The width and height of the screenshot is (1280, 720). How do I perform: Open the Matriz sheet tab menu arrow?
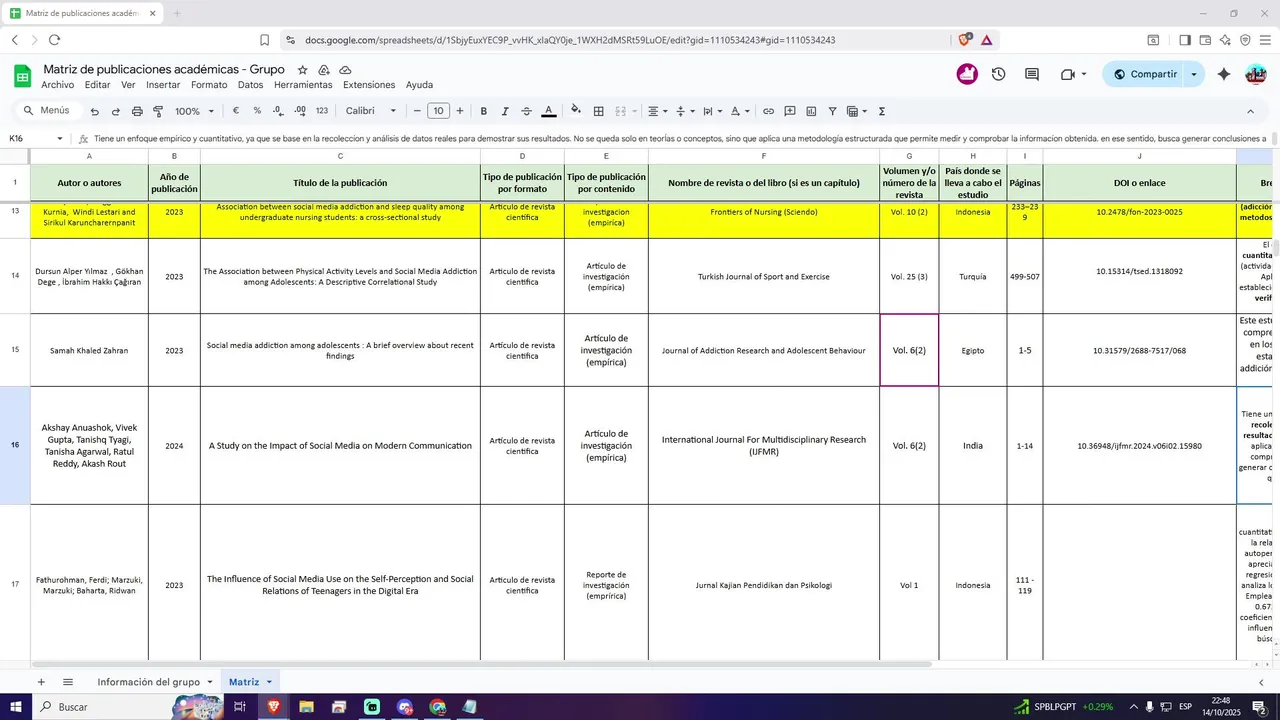point(269,682)
